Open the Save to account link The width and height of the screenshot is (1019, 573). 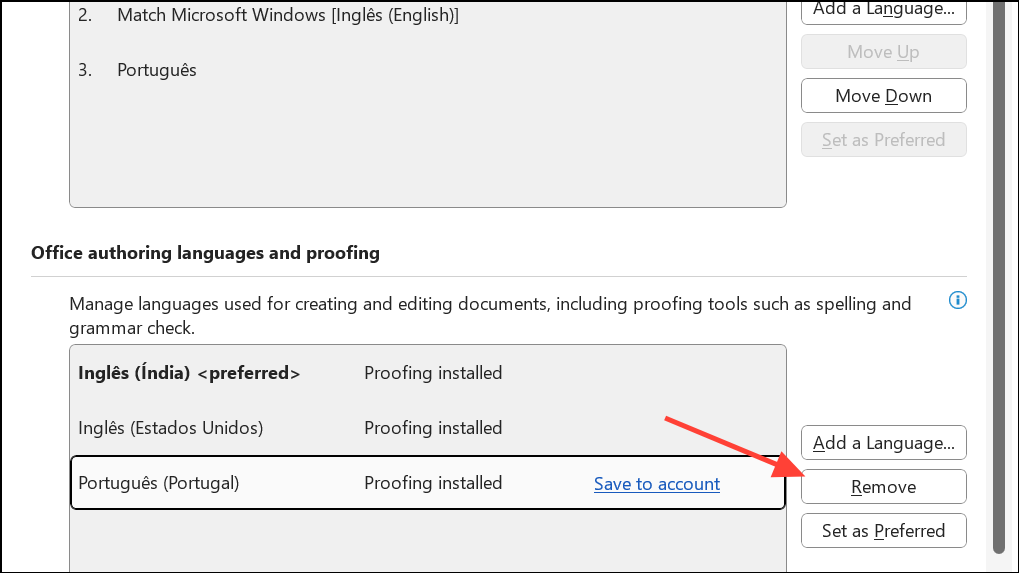[656, 484]
